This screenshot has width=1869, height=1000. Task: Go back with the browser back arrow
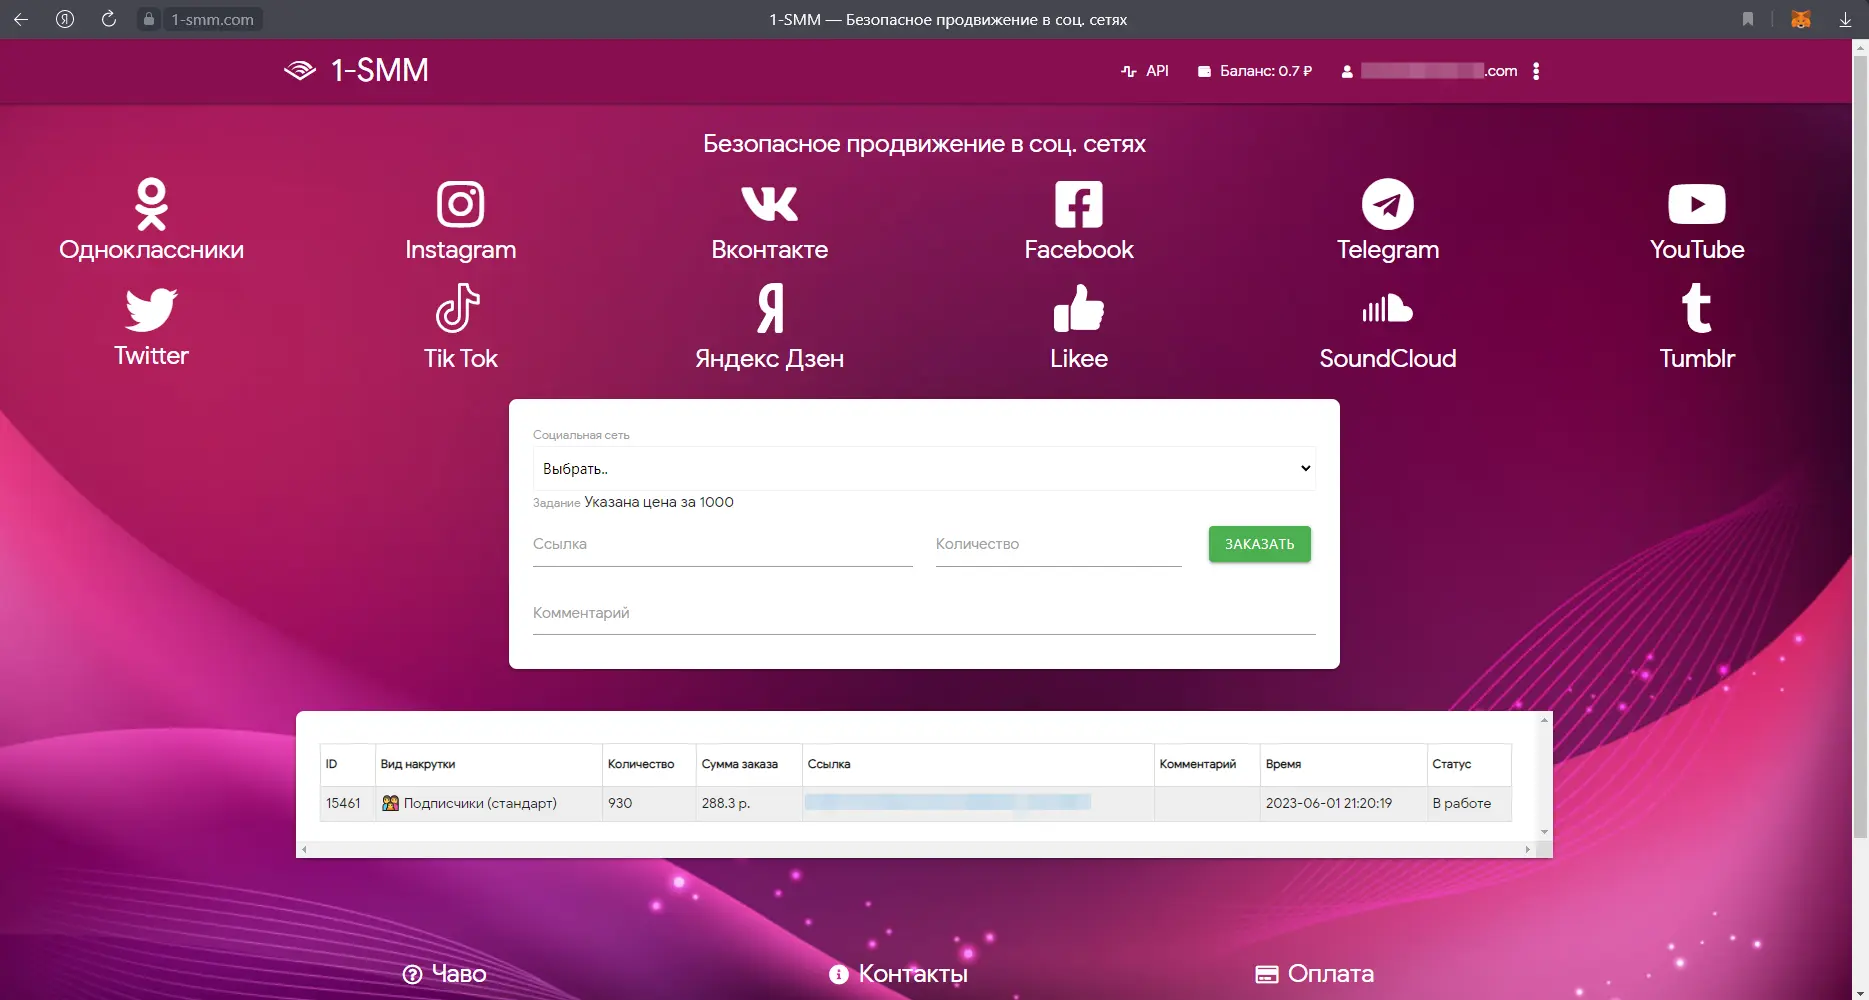(20, 19)
